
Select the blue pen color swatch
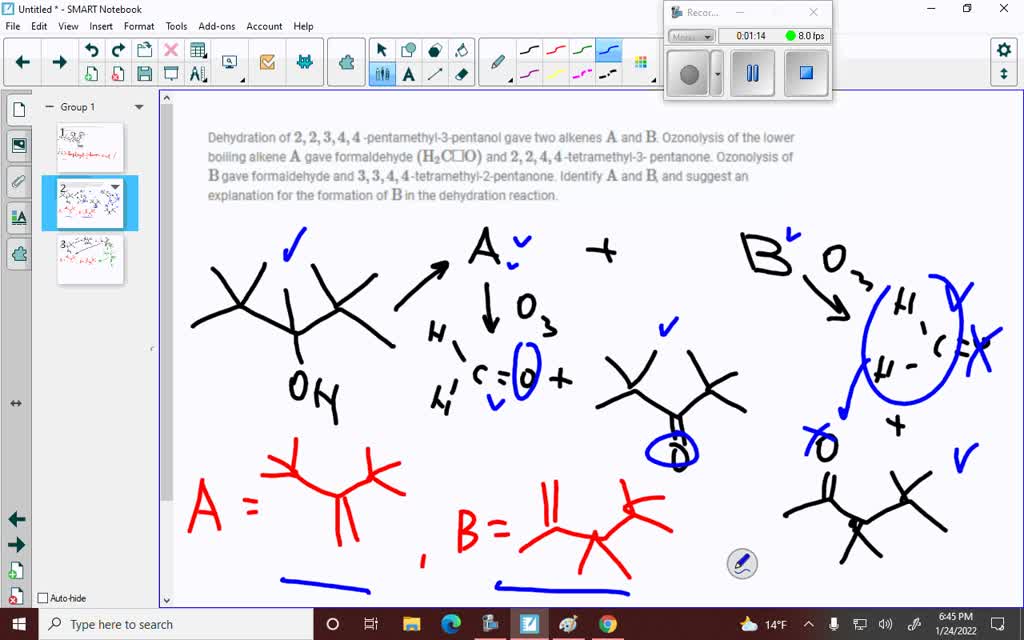click(608, 49)
